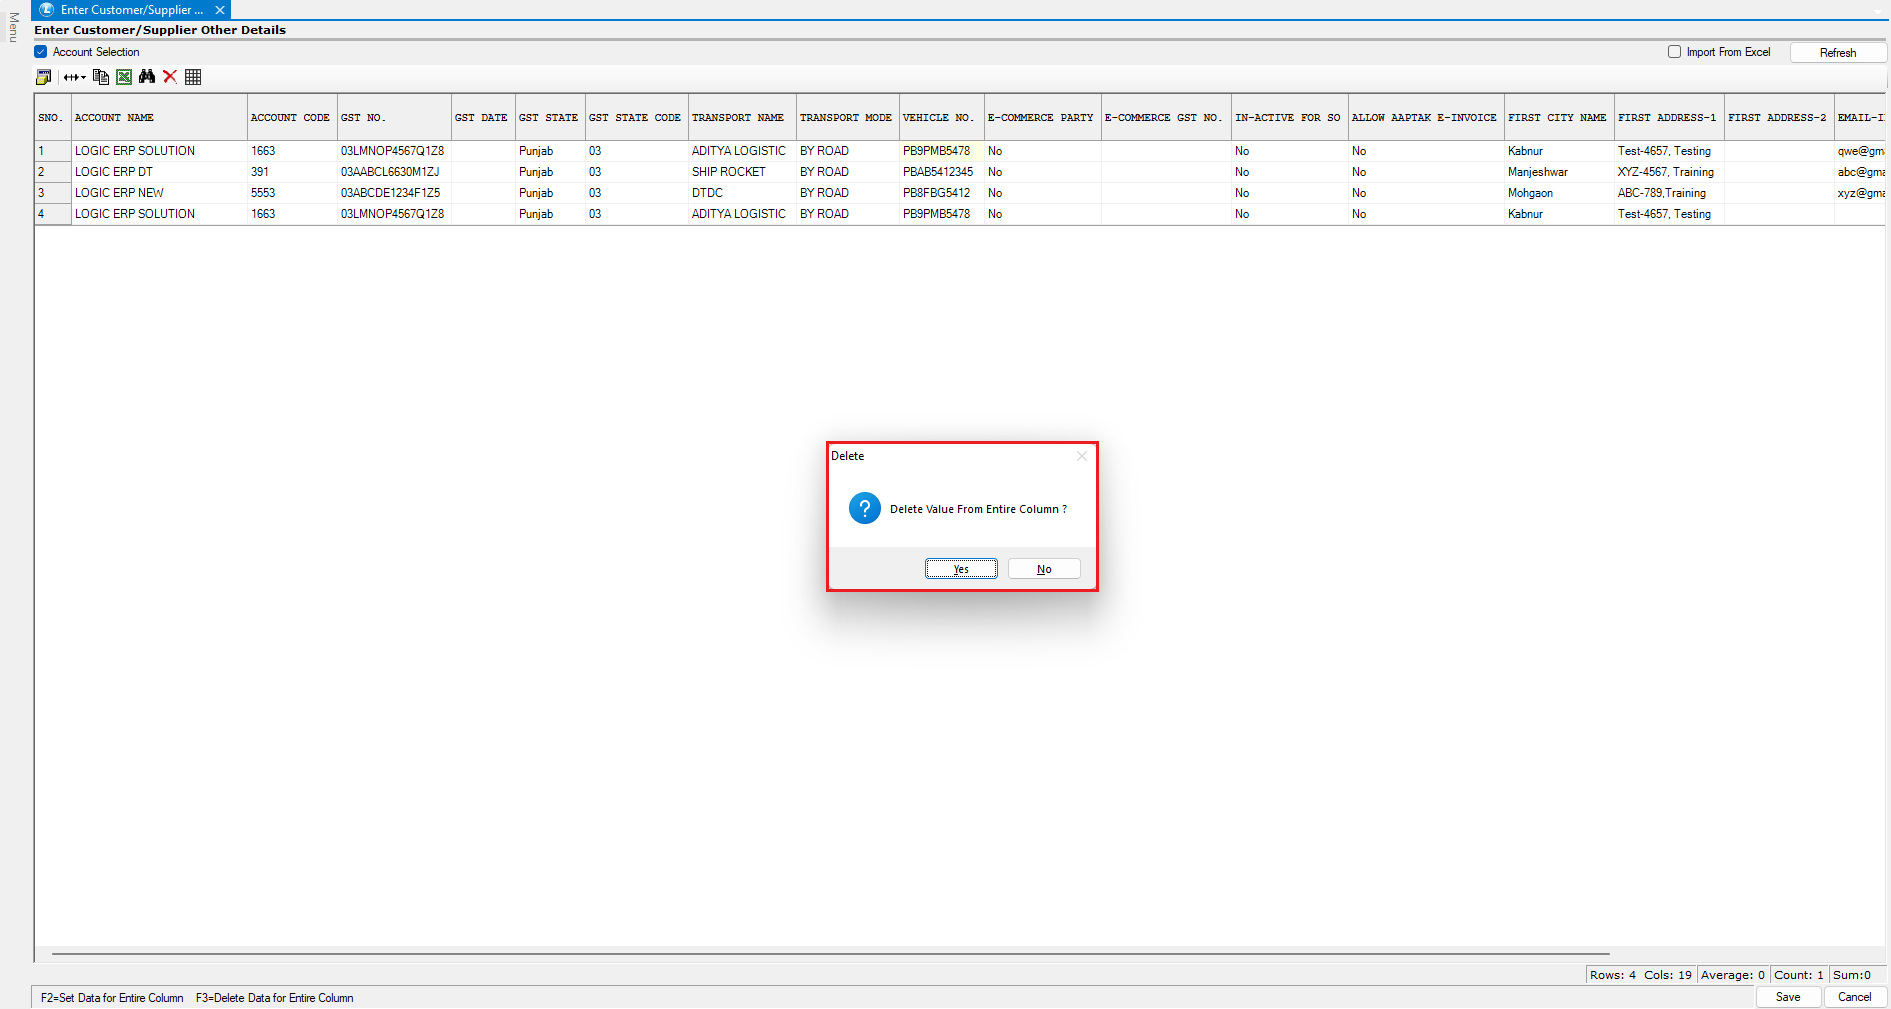Export grid using the green Excel icon
The height and width of the screenshot is (1009, 1891).
tap(124, 77)
